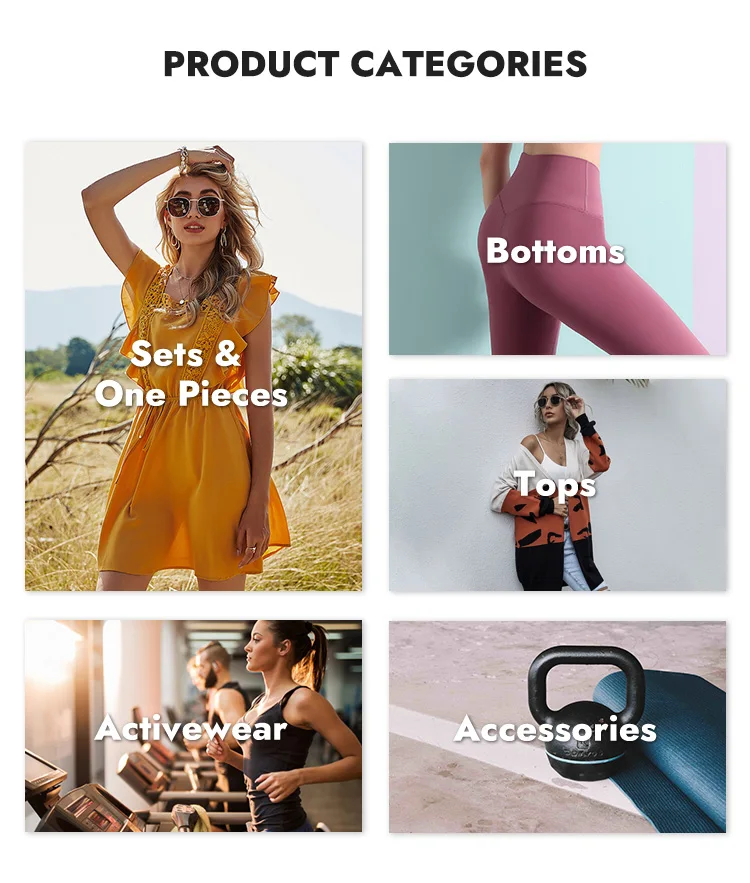Open the Tops category tile
750x883 pixels.
(x=557, y=485)
